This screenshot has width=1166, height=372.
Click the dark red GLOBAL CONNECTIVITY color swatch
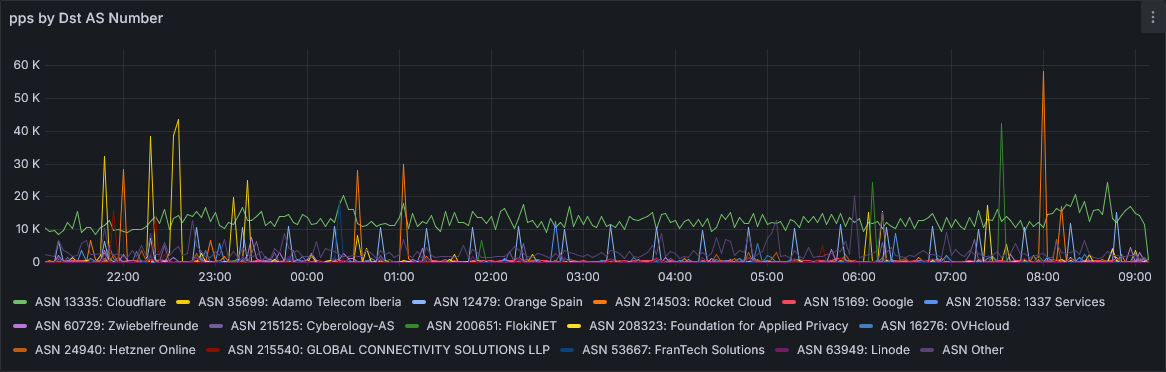[213, 350]
